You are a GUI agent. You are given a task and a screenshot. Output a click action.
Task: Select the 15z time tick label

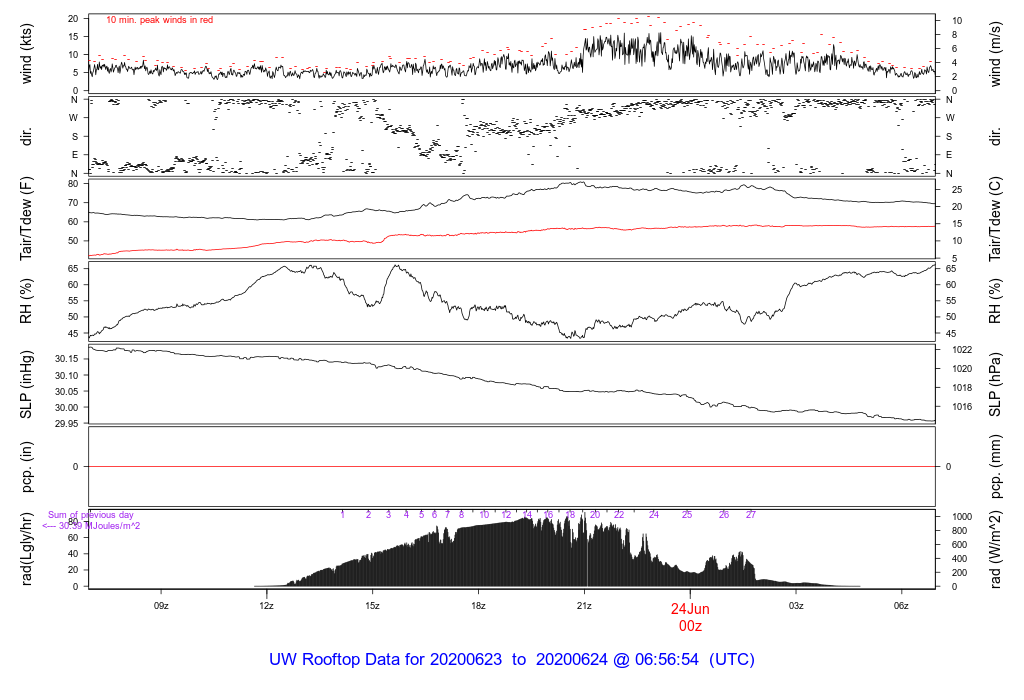[372, 606]
